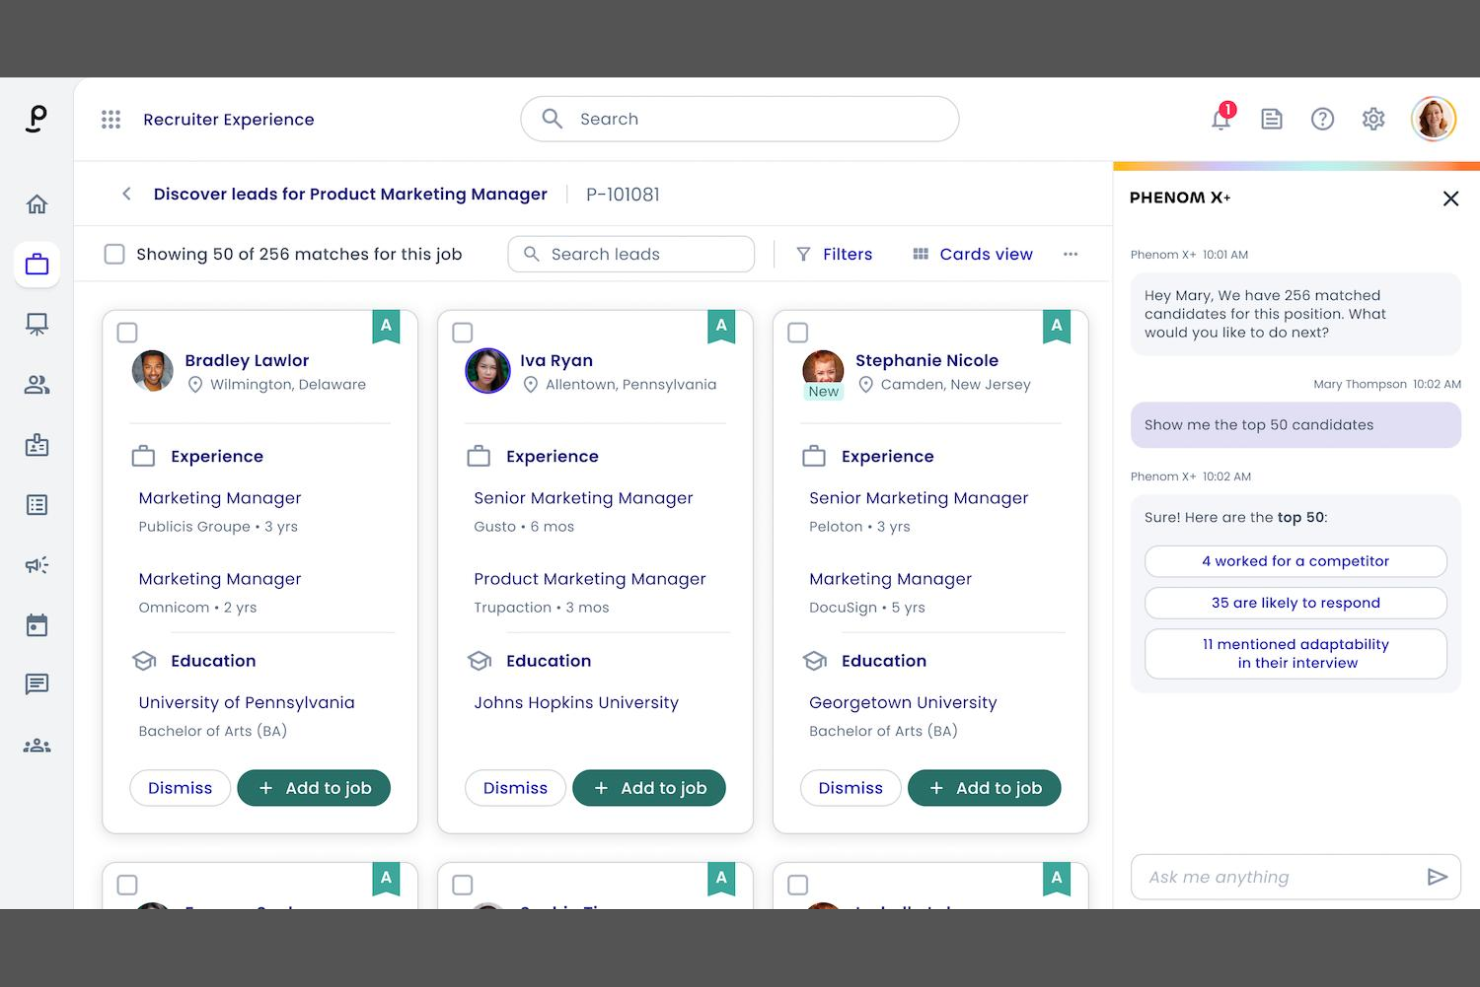Open Bradley Lawlor's profile name link

coord(247,360)
